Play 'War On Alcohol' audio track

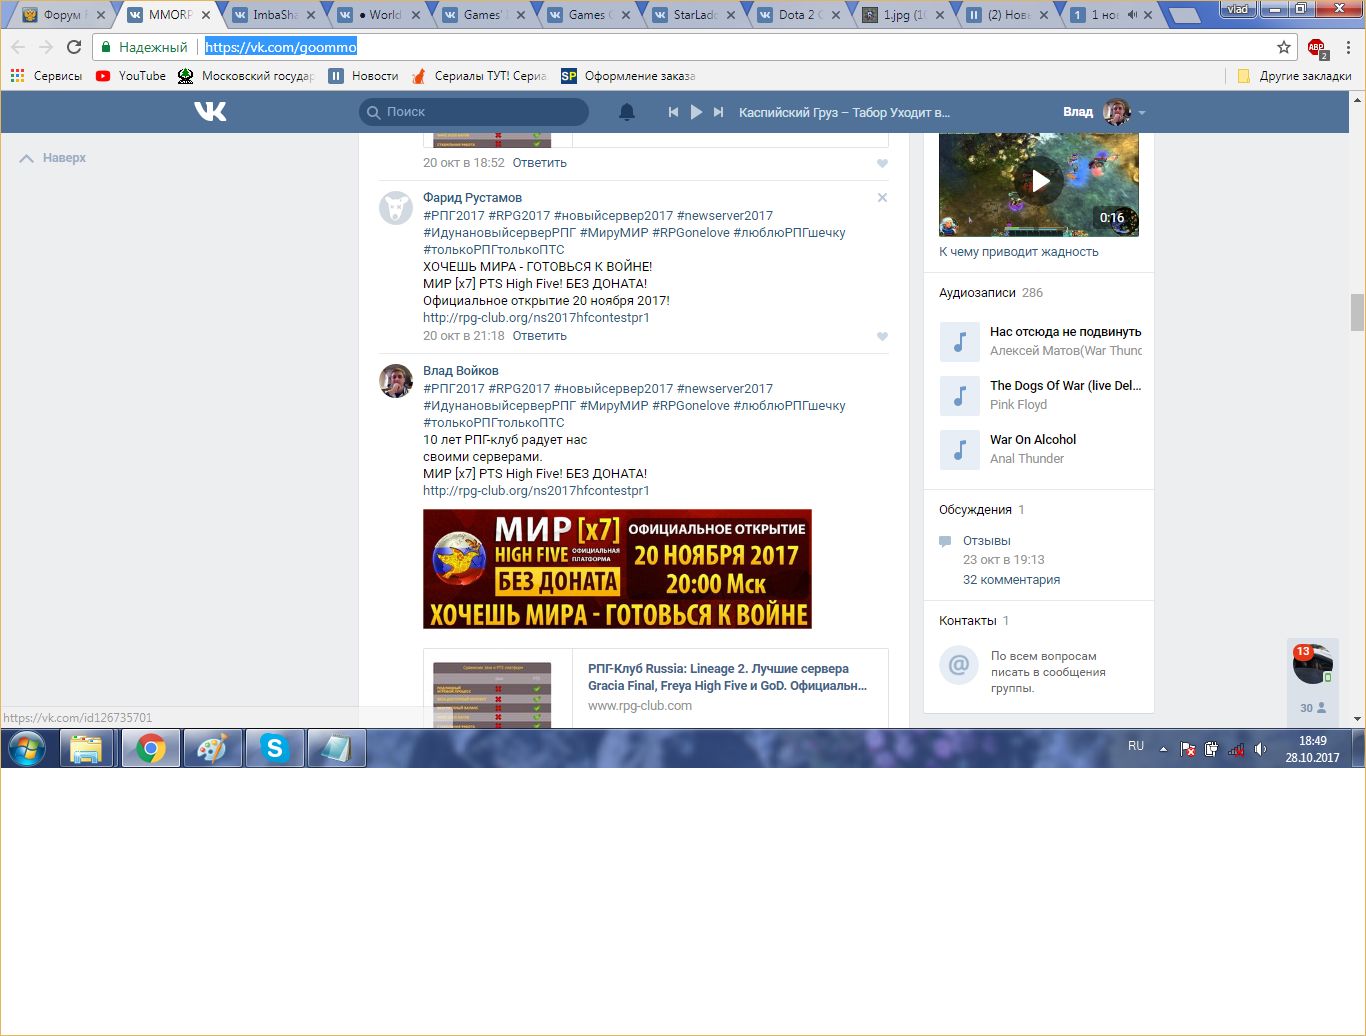[959, 449]
